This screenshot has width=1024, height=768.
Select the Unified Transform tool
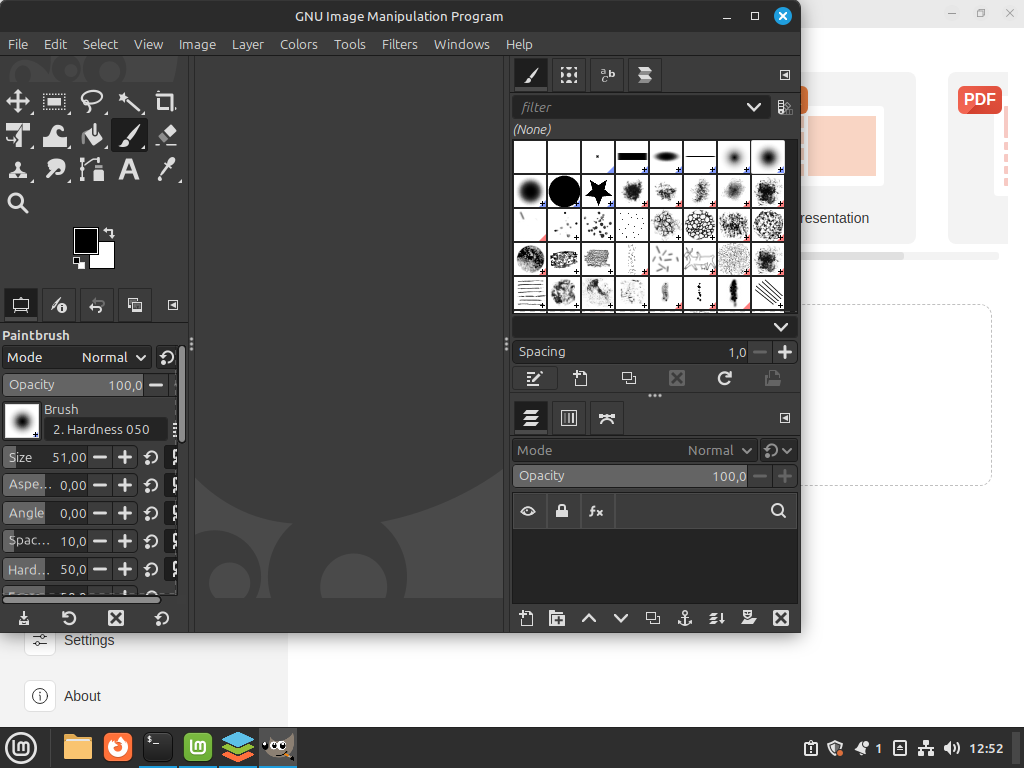point(18,135)
